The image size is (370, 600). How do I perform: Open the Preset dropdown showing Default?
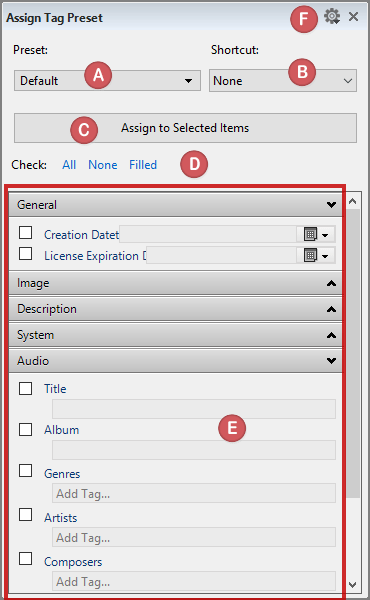coord(107,80)
